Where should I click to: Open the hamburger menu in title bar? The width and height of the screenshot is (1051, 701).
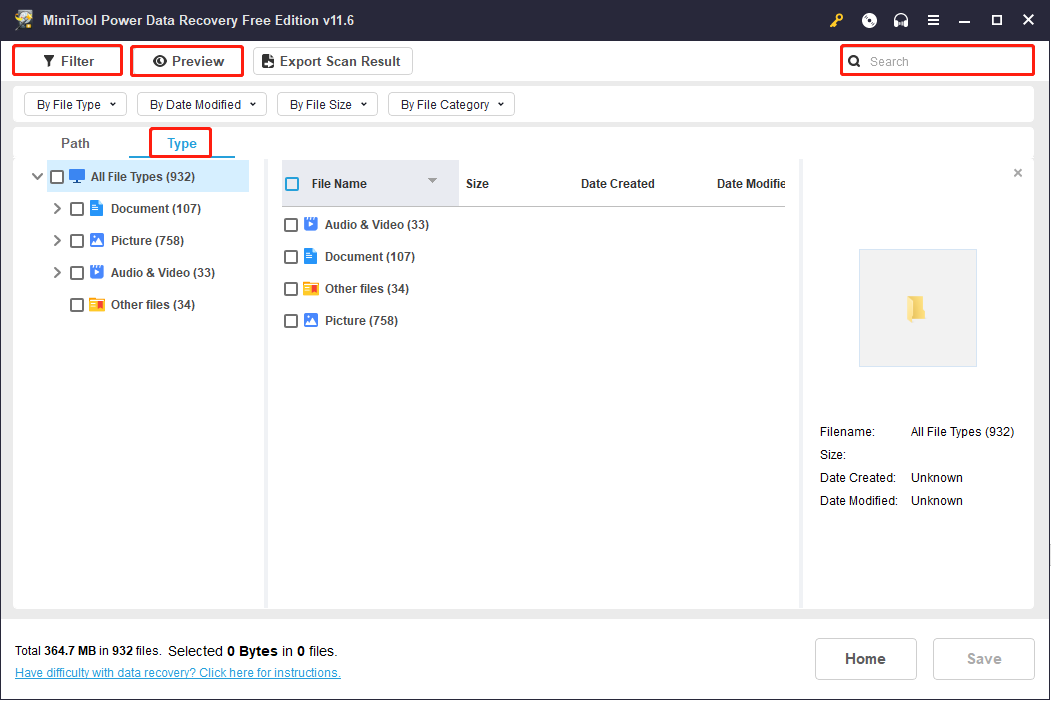[933, 20]
